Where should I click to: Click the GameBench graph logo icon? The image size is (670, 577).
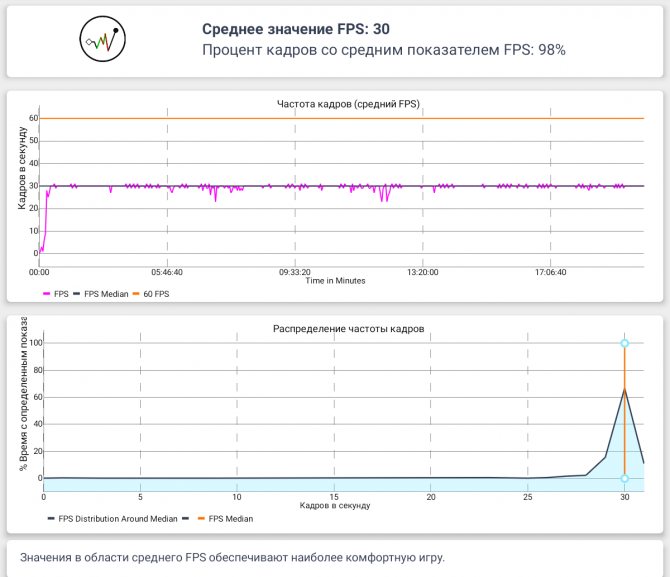[103, 39]
